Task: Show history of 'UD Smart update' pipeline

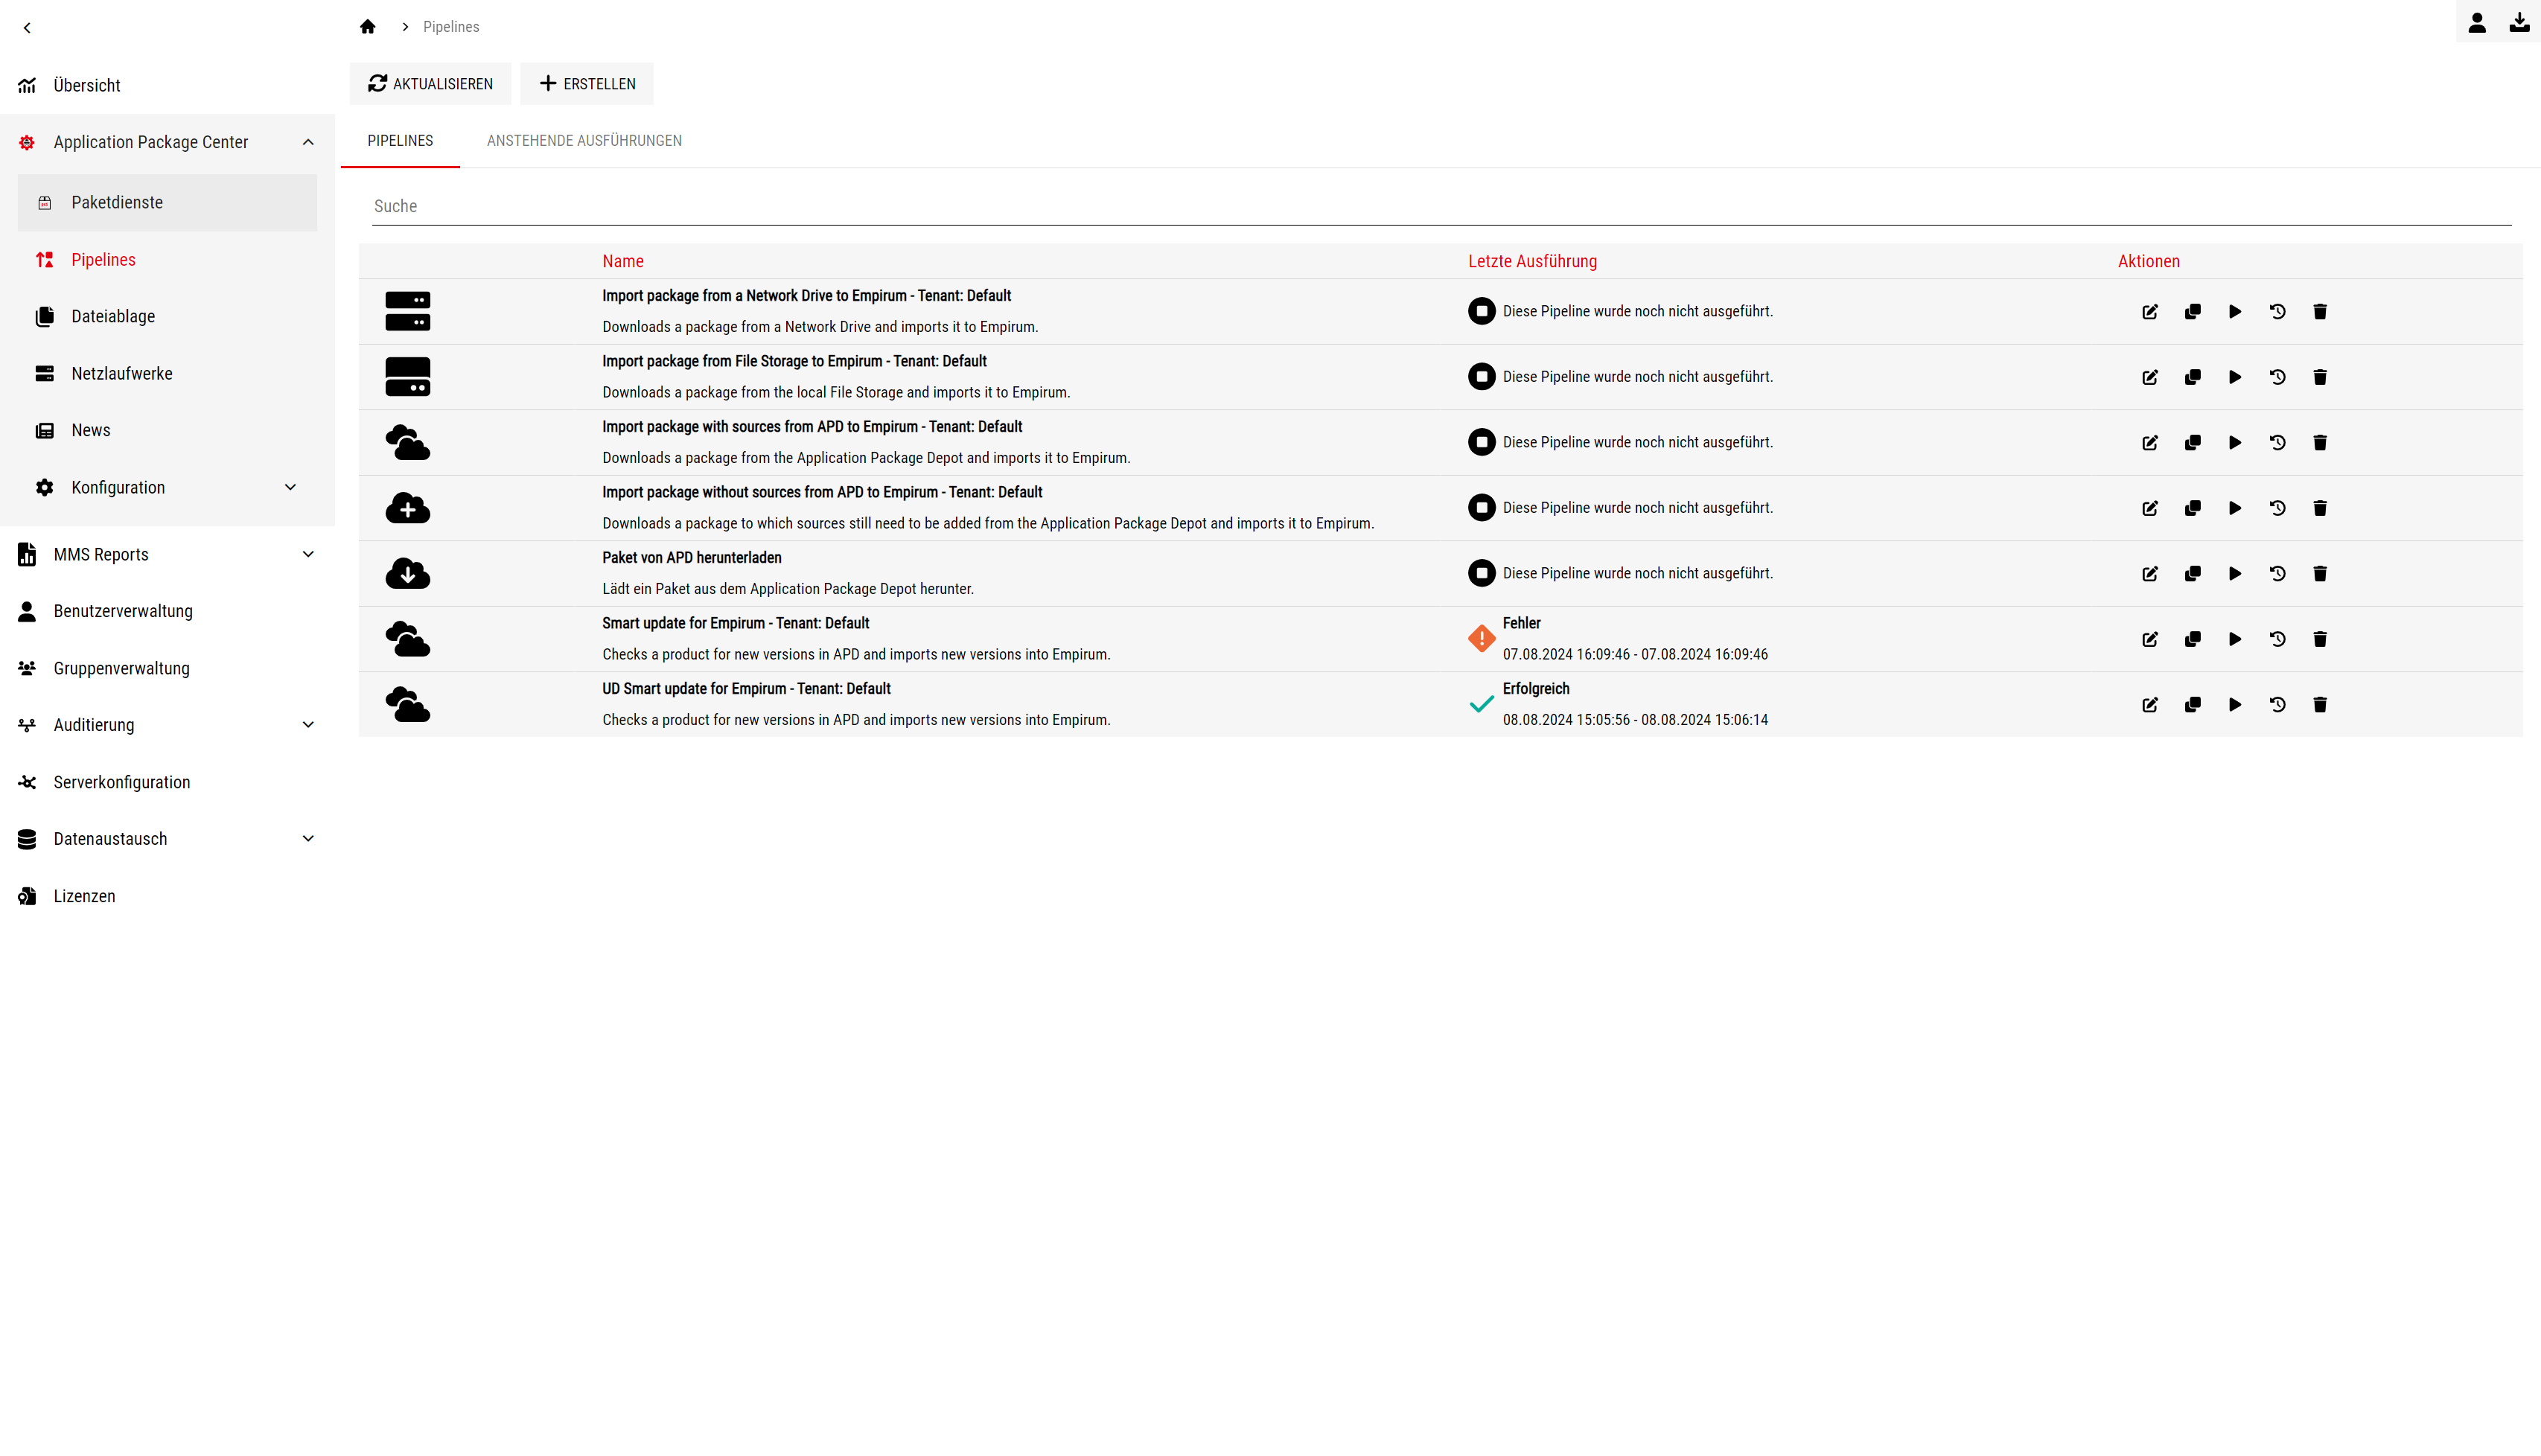Action: [x=2277, y=705]
